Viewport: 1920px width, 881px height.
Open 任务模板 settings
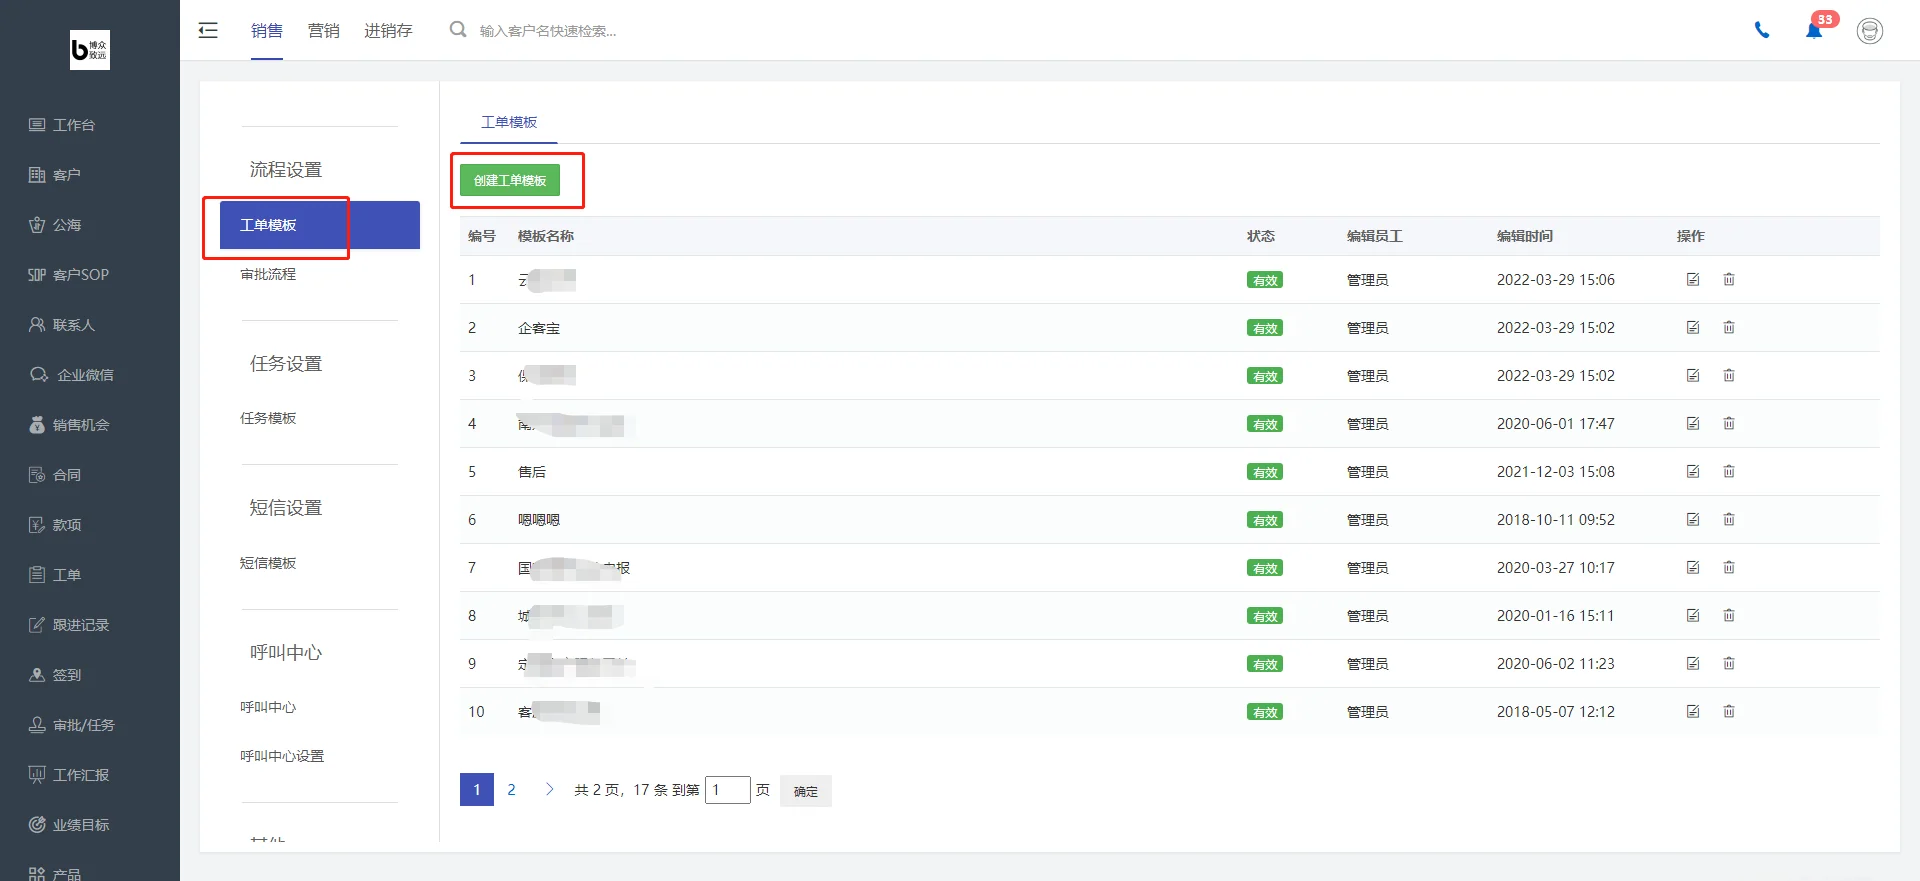(268, 418)
